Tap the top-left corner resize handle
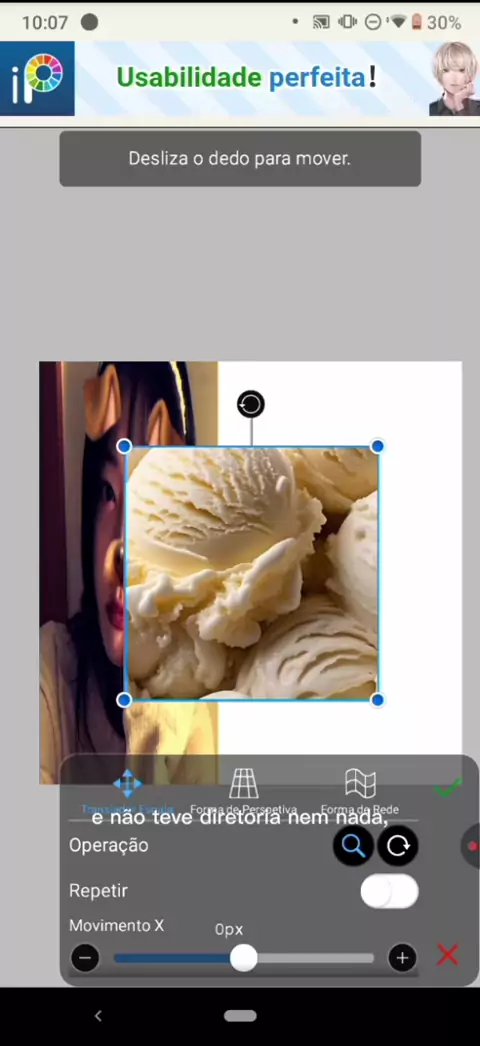This screenshot has width=480, height=1046. [124, 446]
